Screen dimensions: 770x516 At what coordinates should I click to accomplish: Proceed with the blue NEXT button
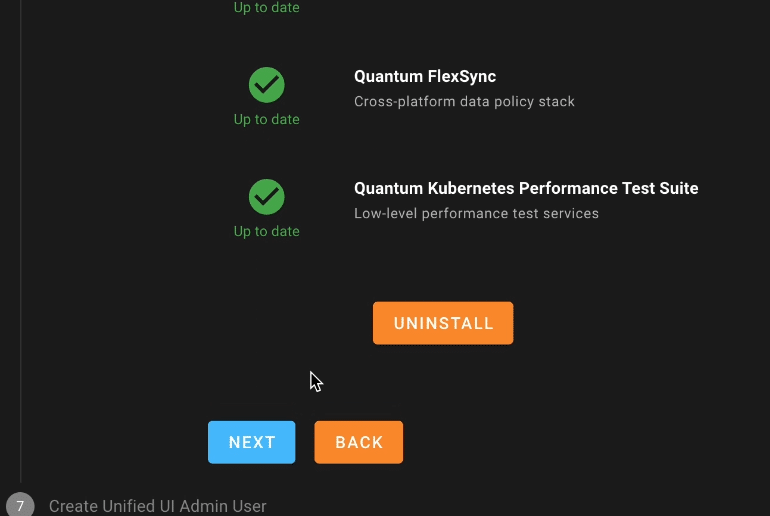click(x=251, y=442)
